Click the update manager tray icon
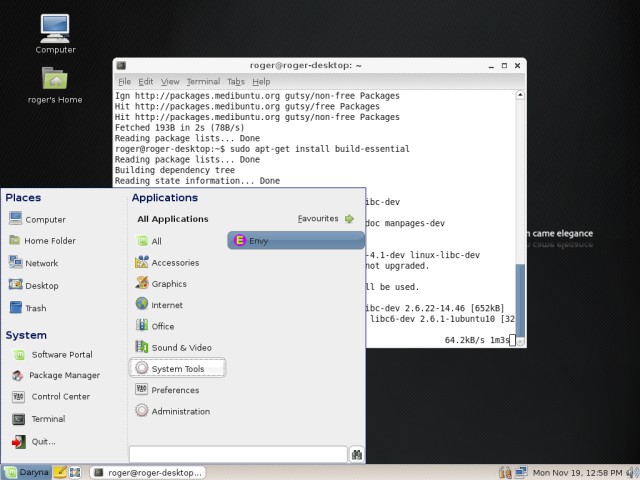640x480 pixels. (x=505, y=473)
